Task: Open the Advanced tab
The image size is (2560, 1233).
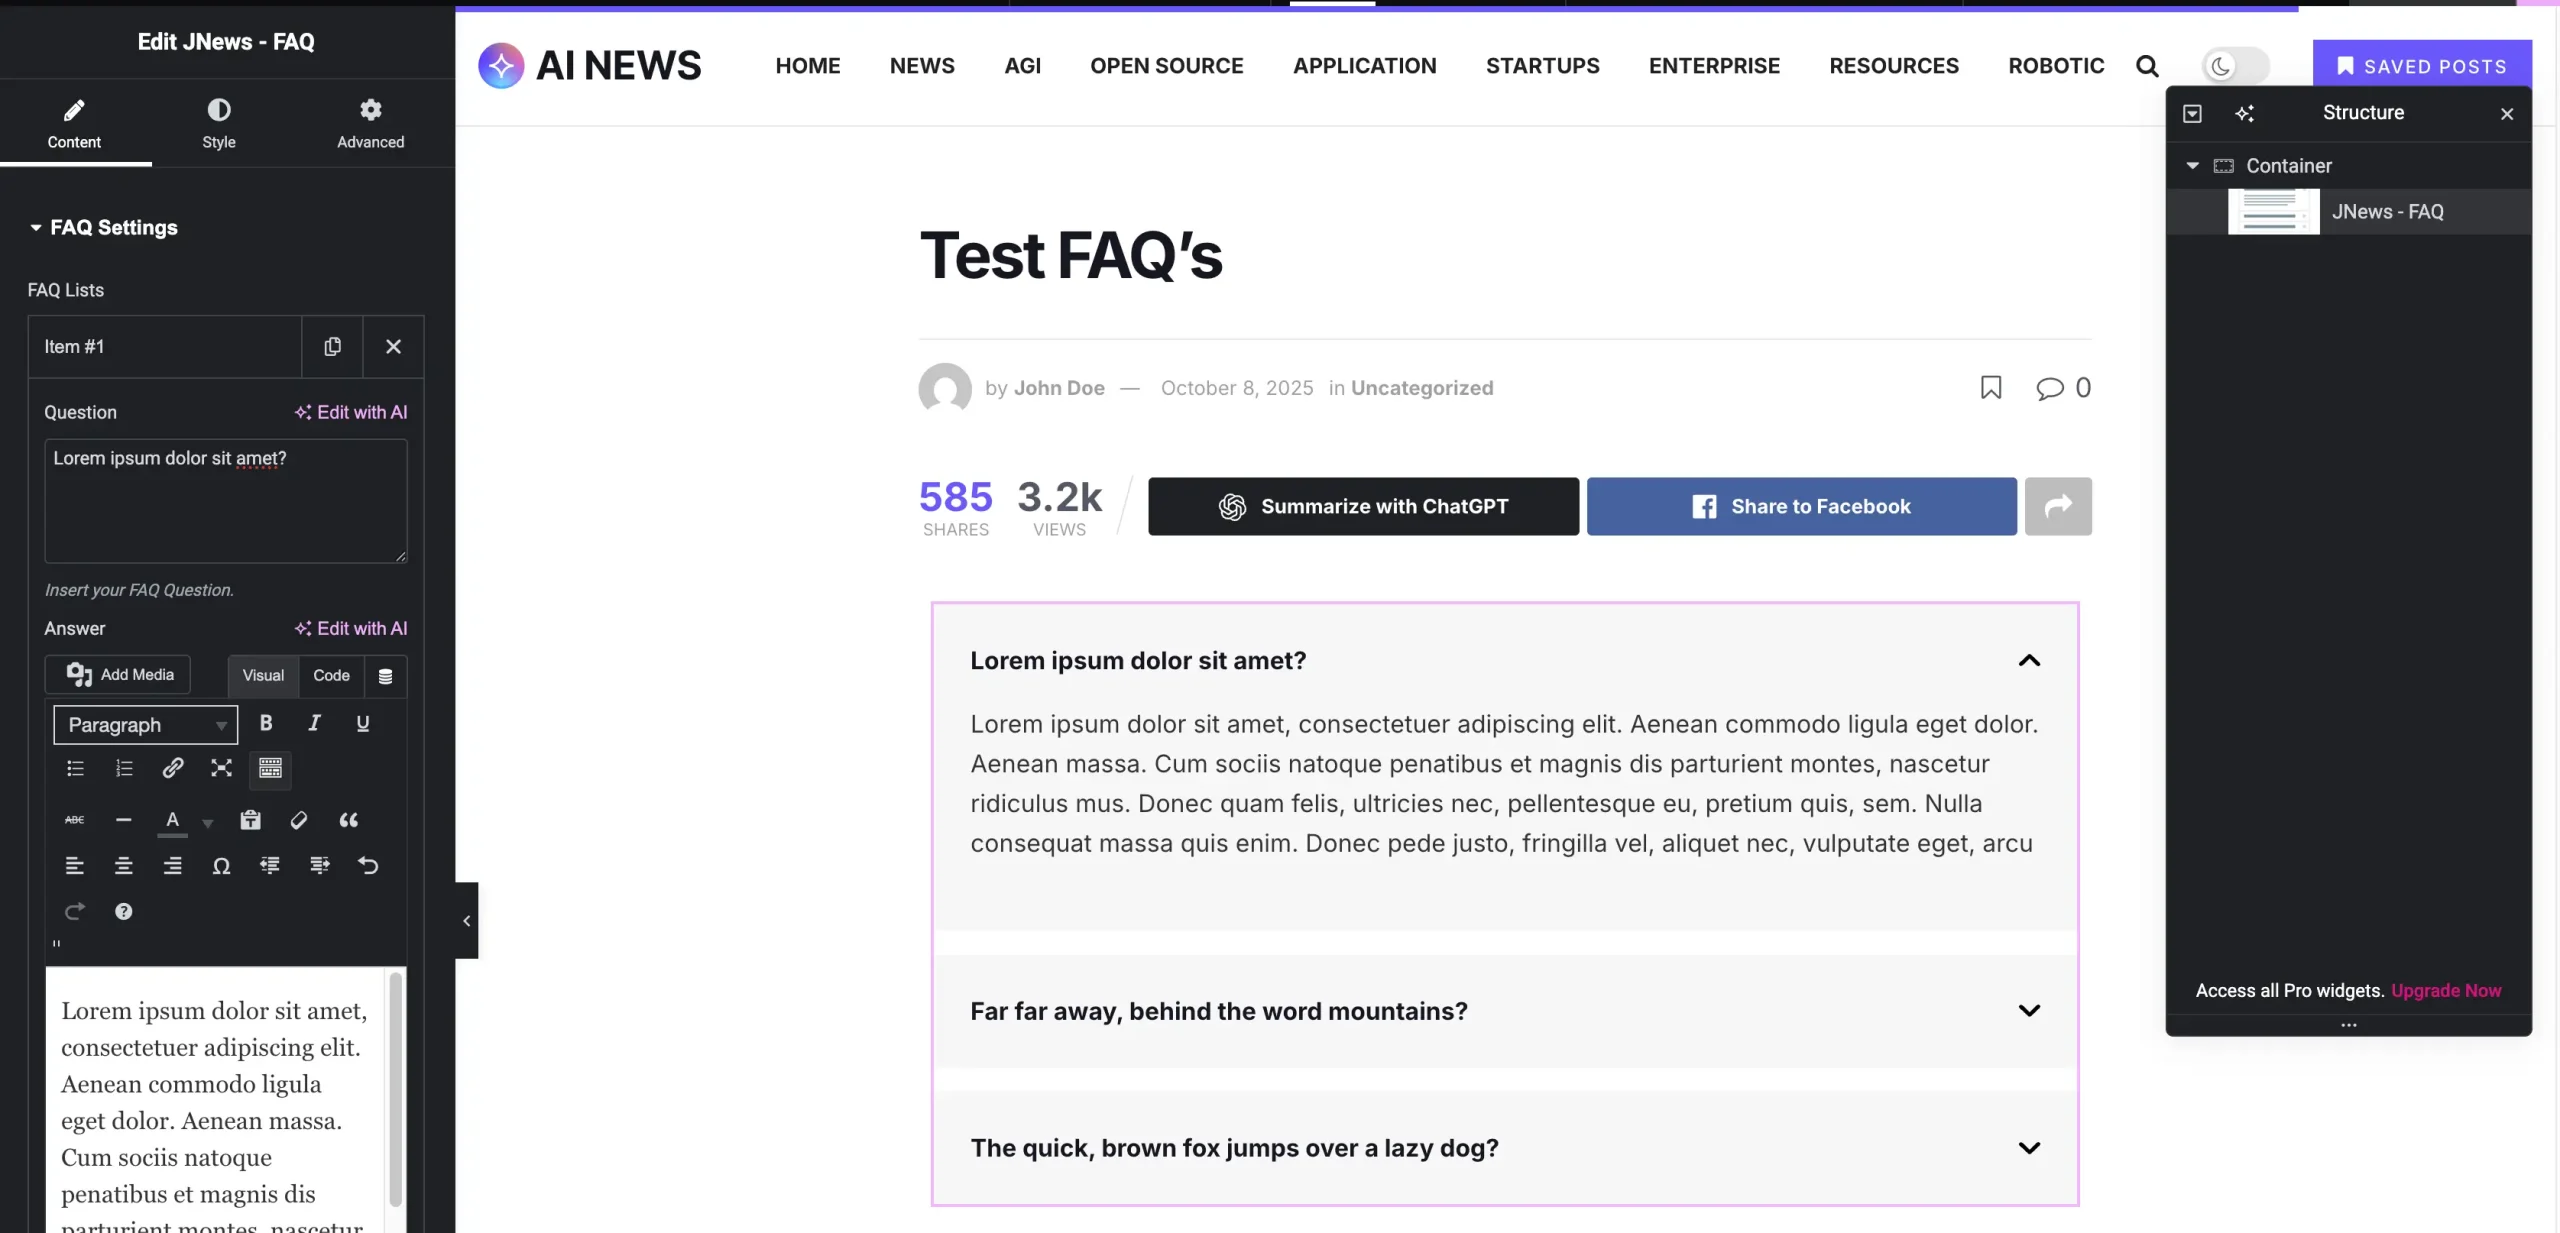Action: tap(370, 122)
